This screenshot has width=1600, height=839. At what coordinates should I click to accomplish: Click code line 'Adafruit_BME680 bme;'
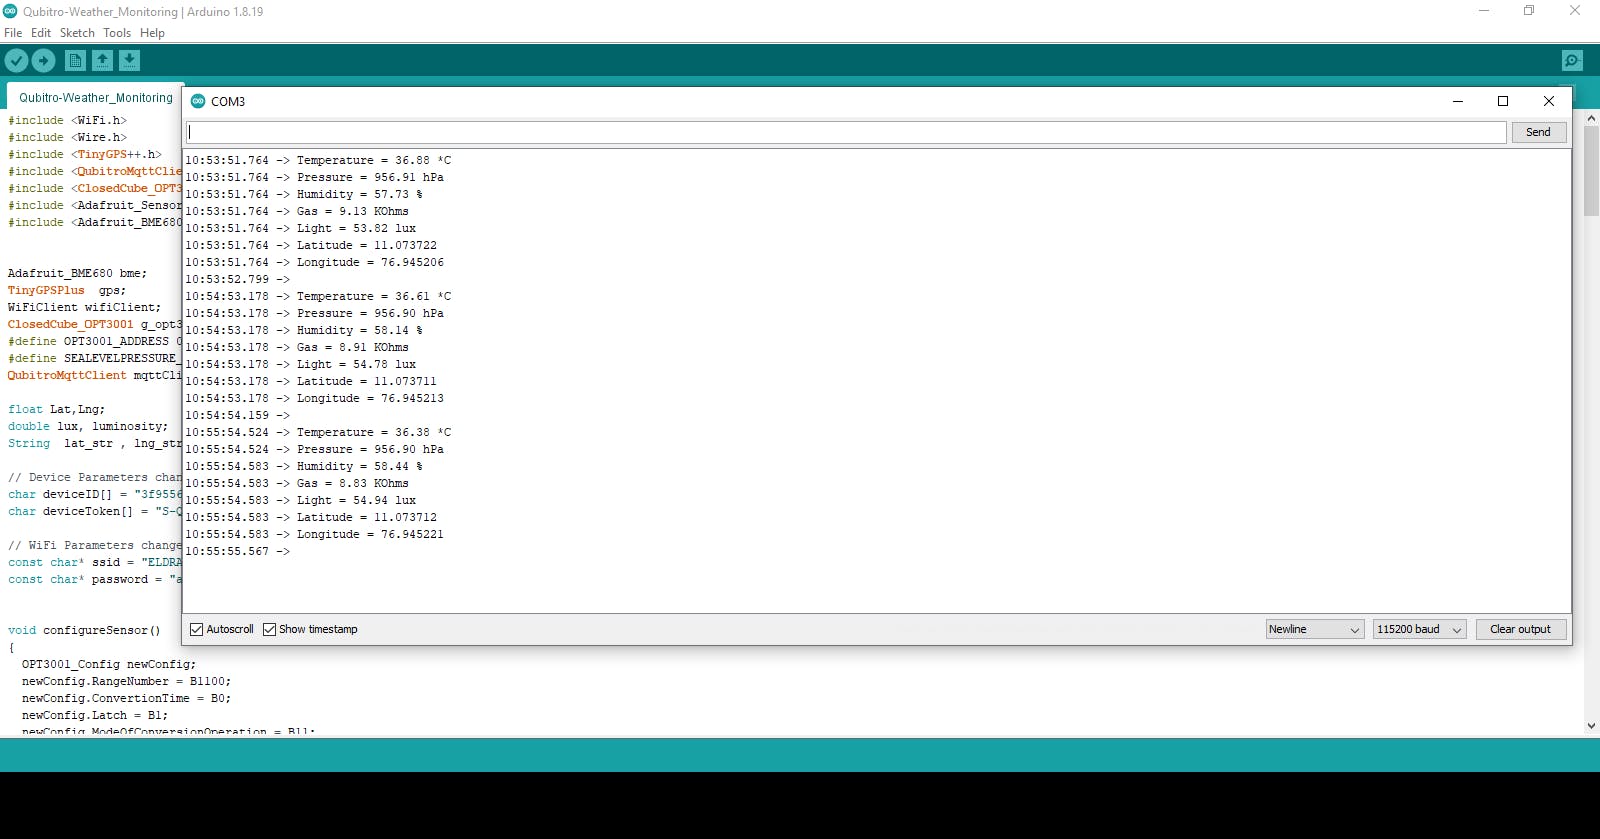[x=77, y=273]
